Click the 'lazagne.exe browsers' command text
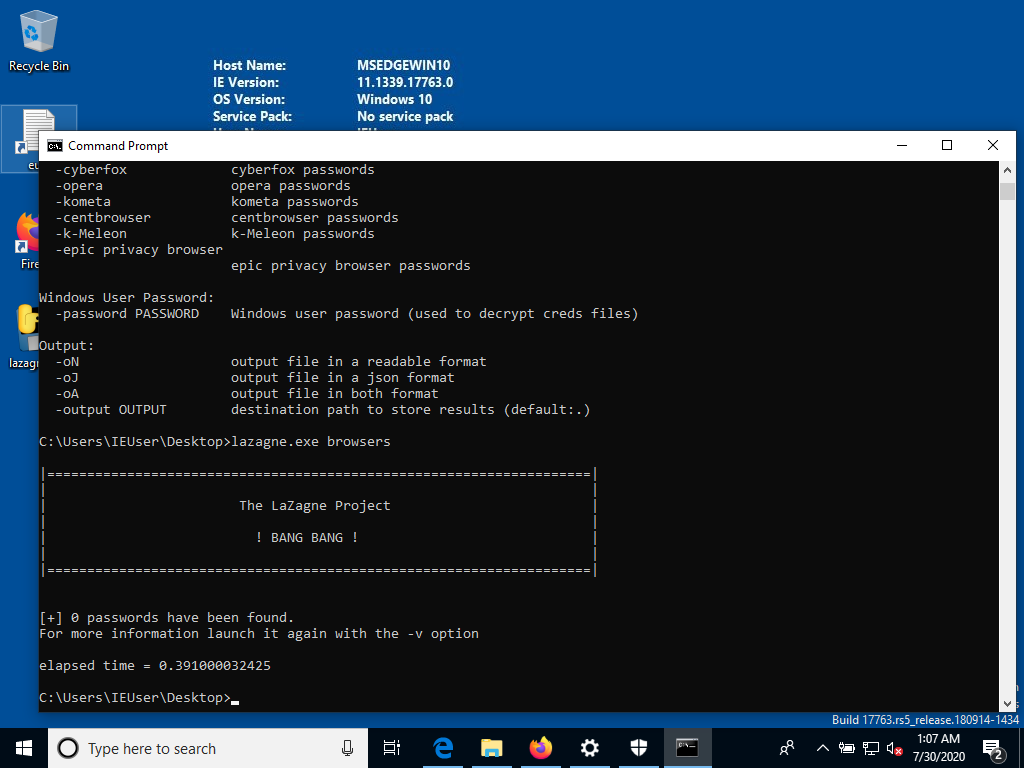This screenshot has width=1024, height=768. [311, 441]
